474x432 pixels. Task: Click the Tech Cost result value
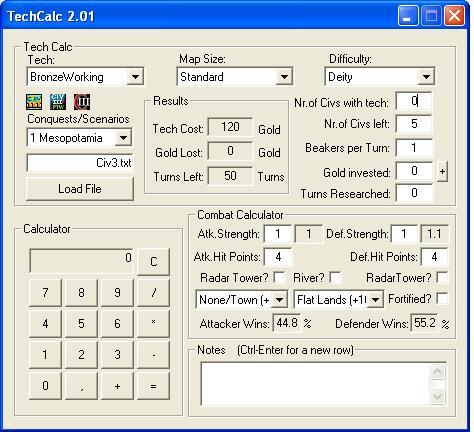[x=230, y=127]
